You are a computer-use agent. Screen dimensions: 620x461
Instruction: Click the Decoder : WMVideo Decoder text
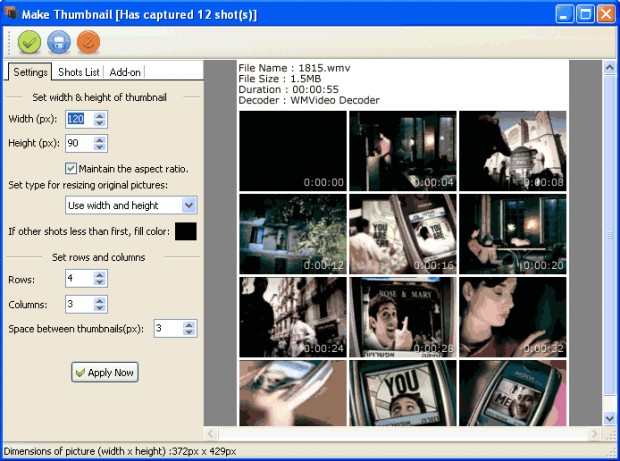tap(309, 100)
